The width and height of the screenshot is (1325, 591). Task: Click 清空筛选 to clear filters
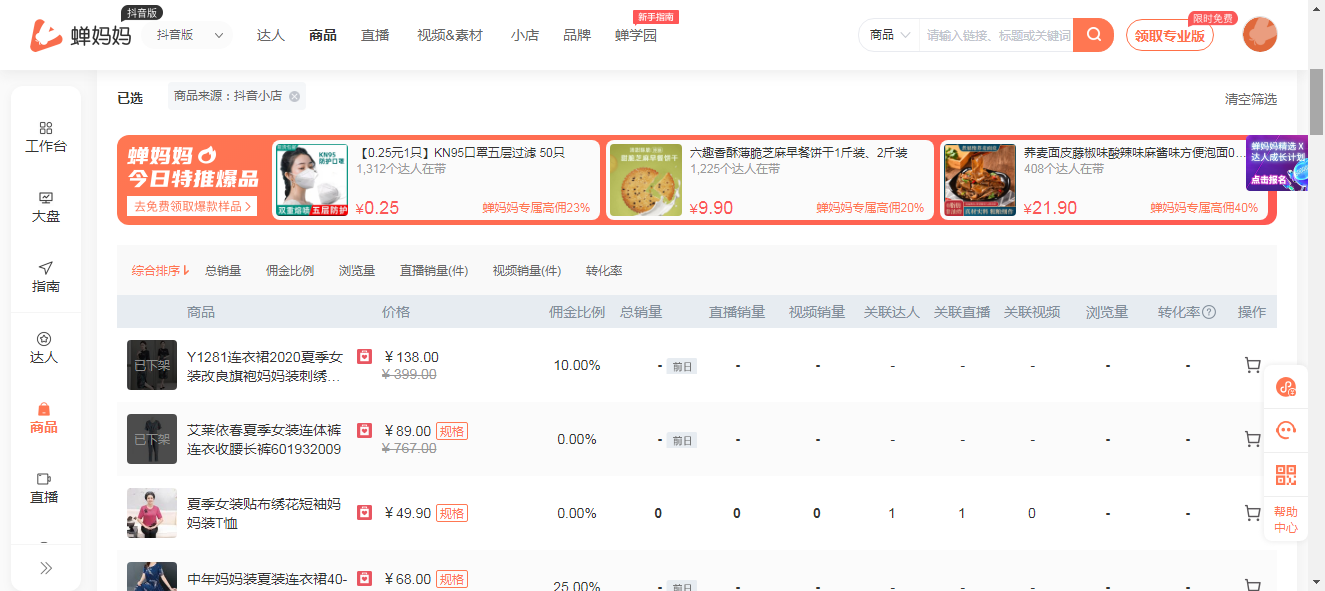pyautogui.click(x=1251, y=99)
